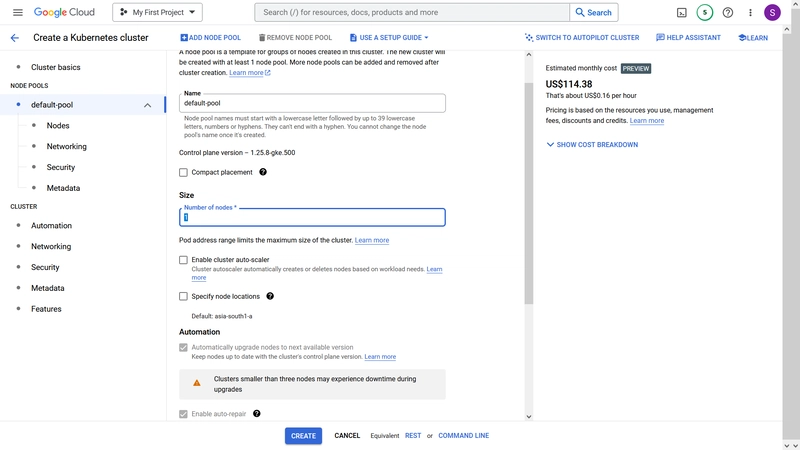Open Learn more about node upgrades
Viewport: 800px width, 450px height.
point(380,357)
